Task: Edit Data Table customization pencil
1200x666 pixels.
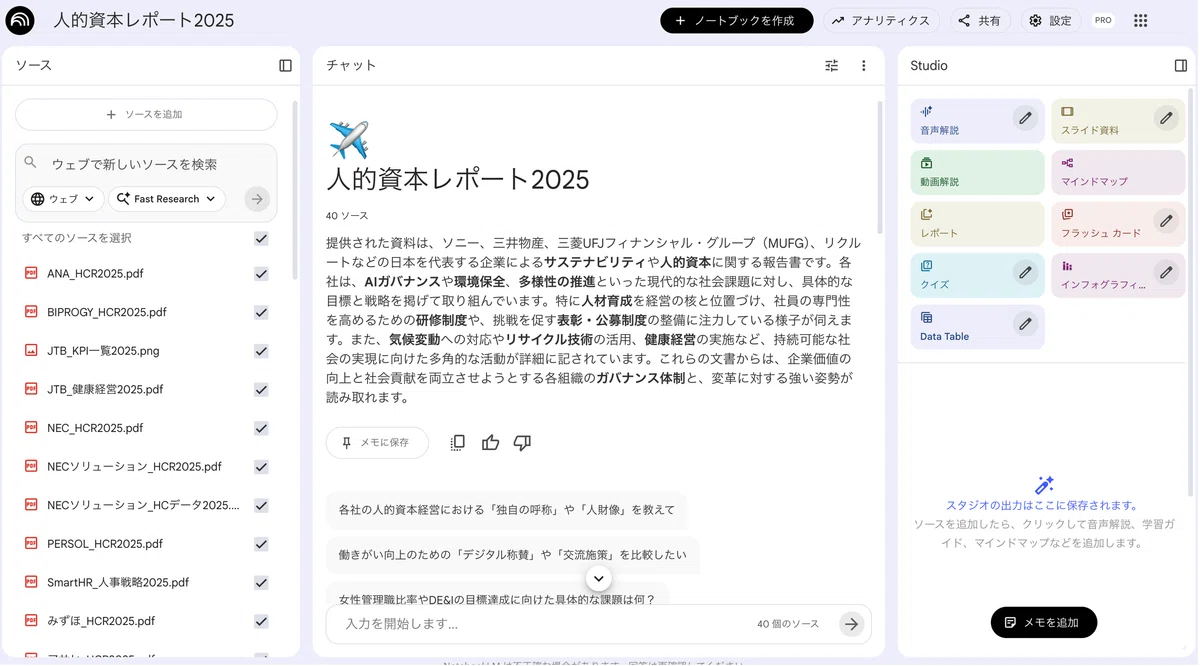Action: (1025, 324)
